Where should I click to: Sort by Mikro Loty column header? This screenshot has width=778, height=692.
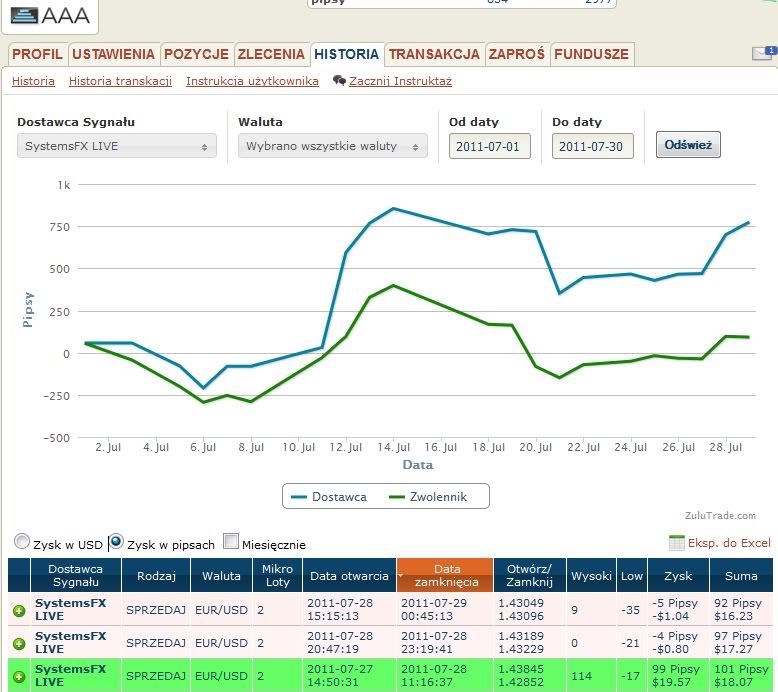277,575
